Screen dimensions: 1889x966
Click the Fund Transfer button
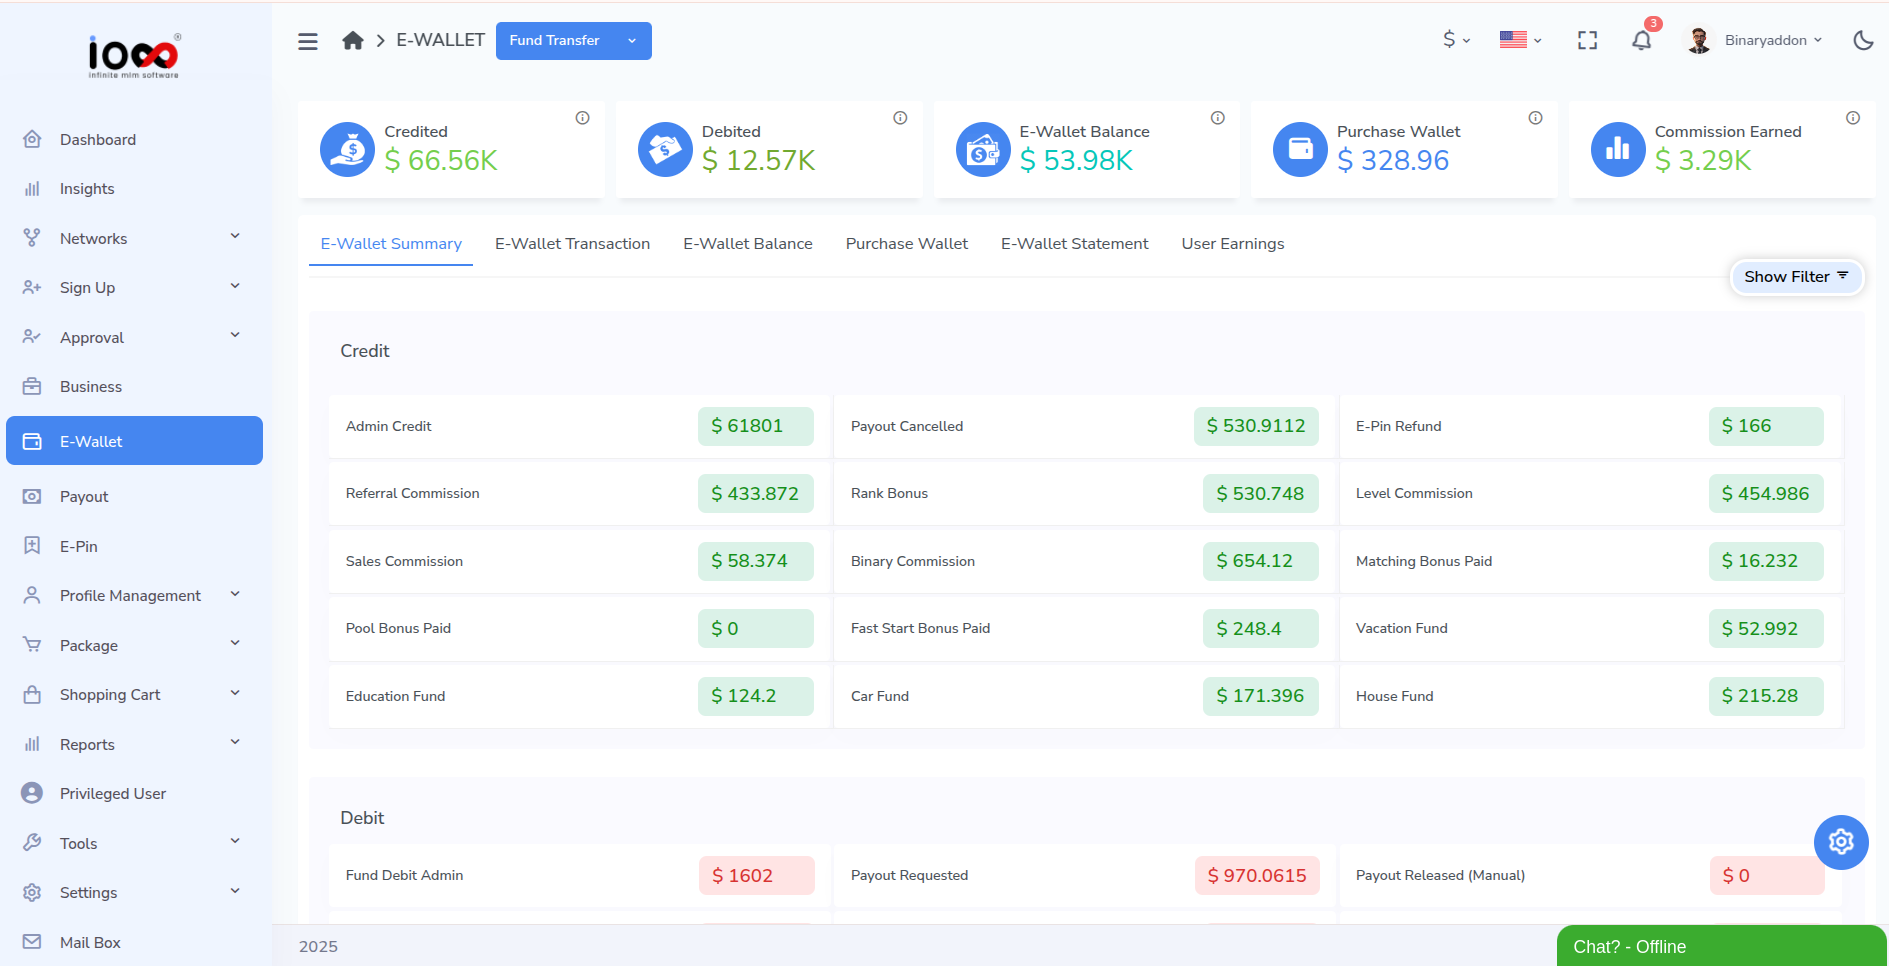pyautogui.click(x=554, y=41)
